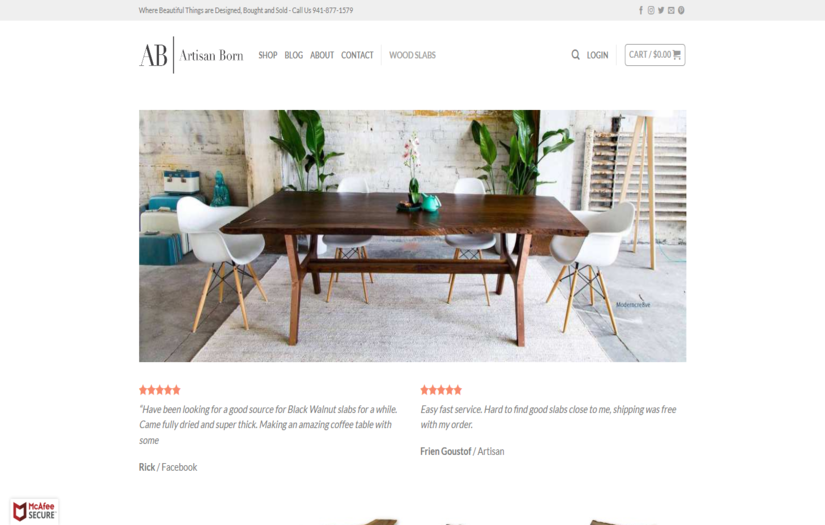Screen dimensions: 825x525
Task: Click the top bar phone number text
Action: coord(333,11)
